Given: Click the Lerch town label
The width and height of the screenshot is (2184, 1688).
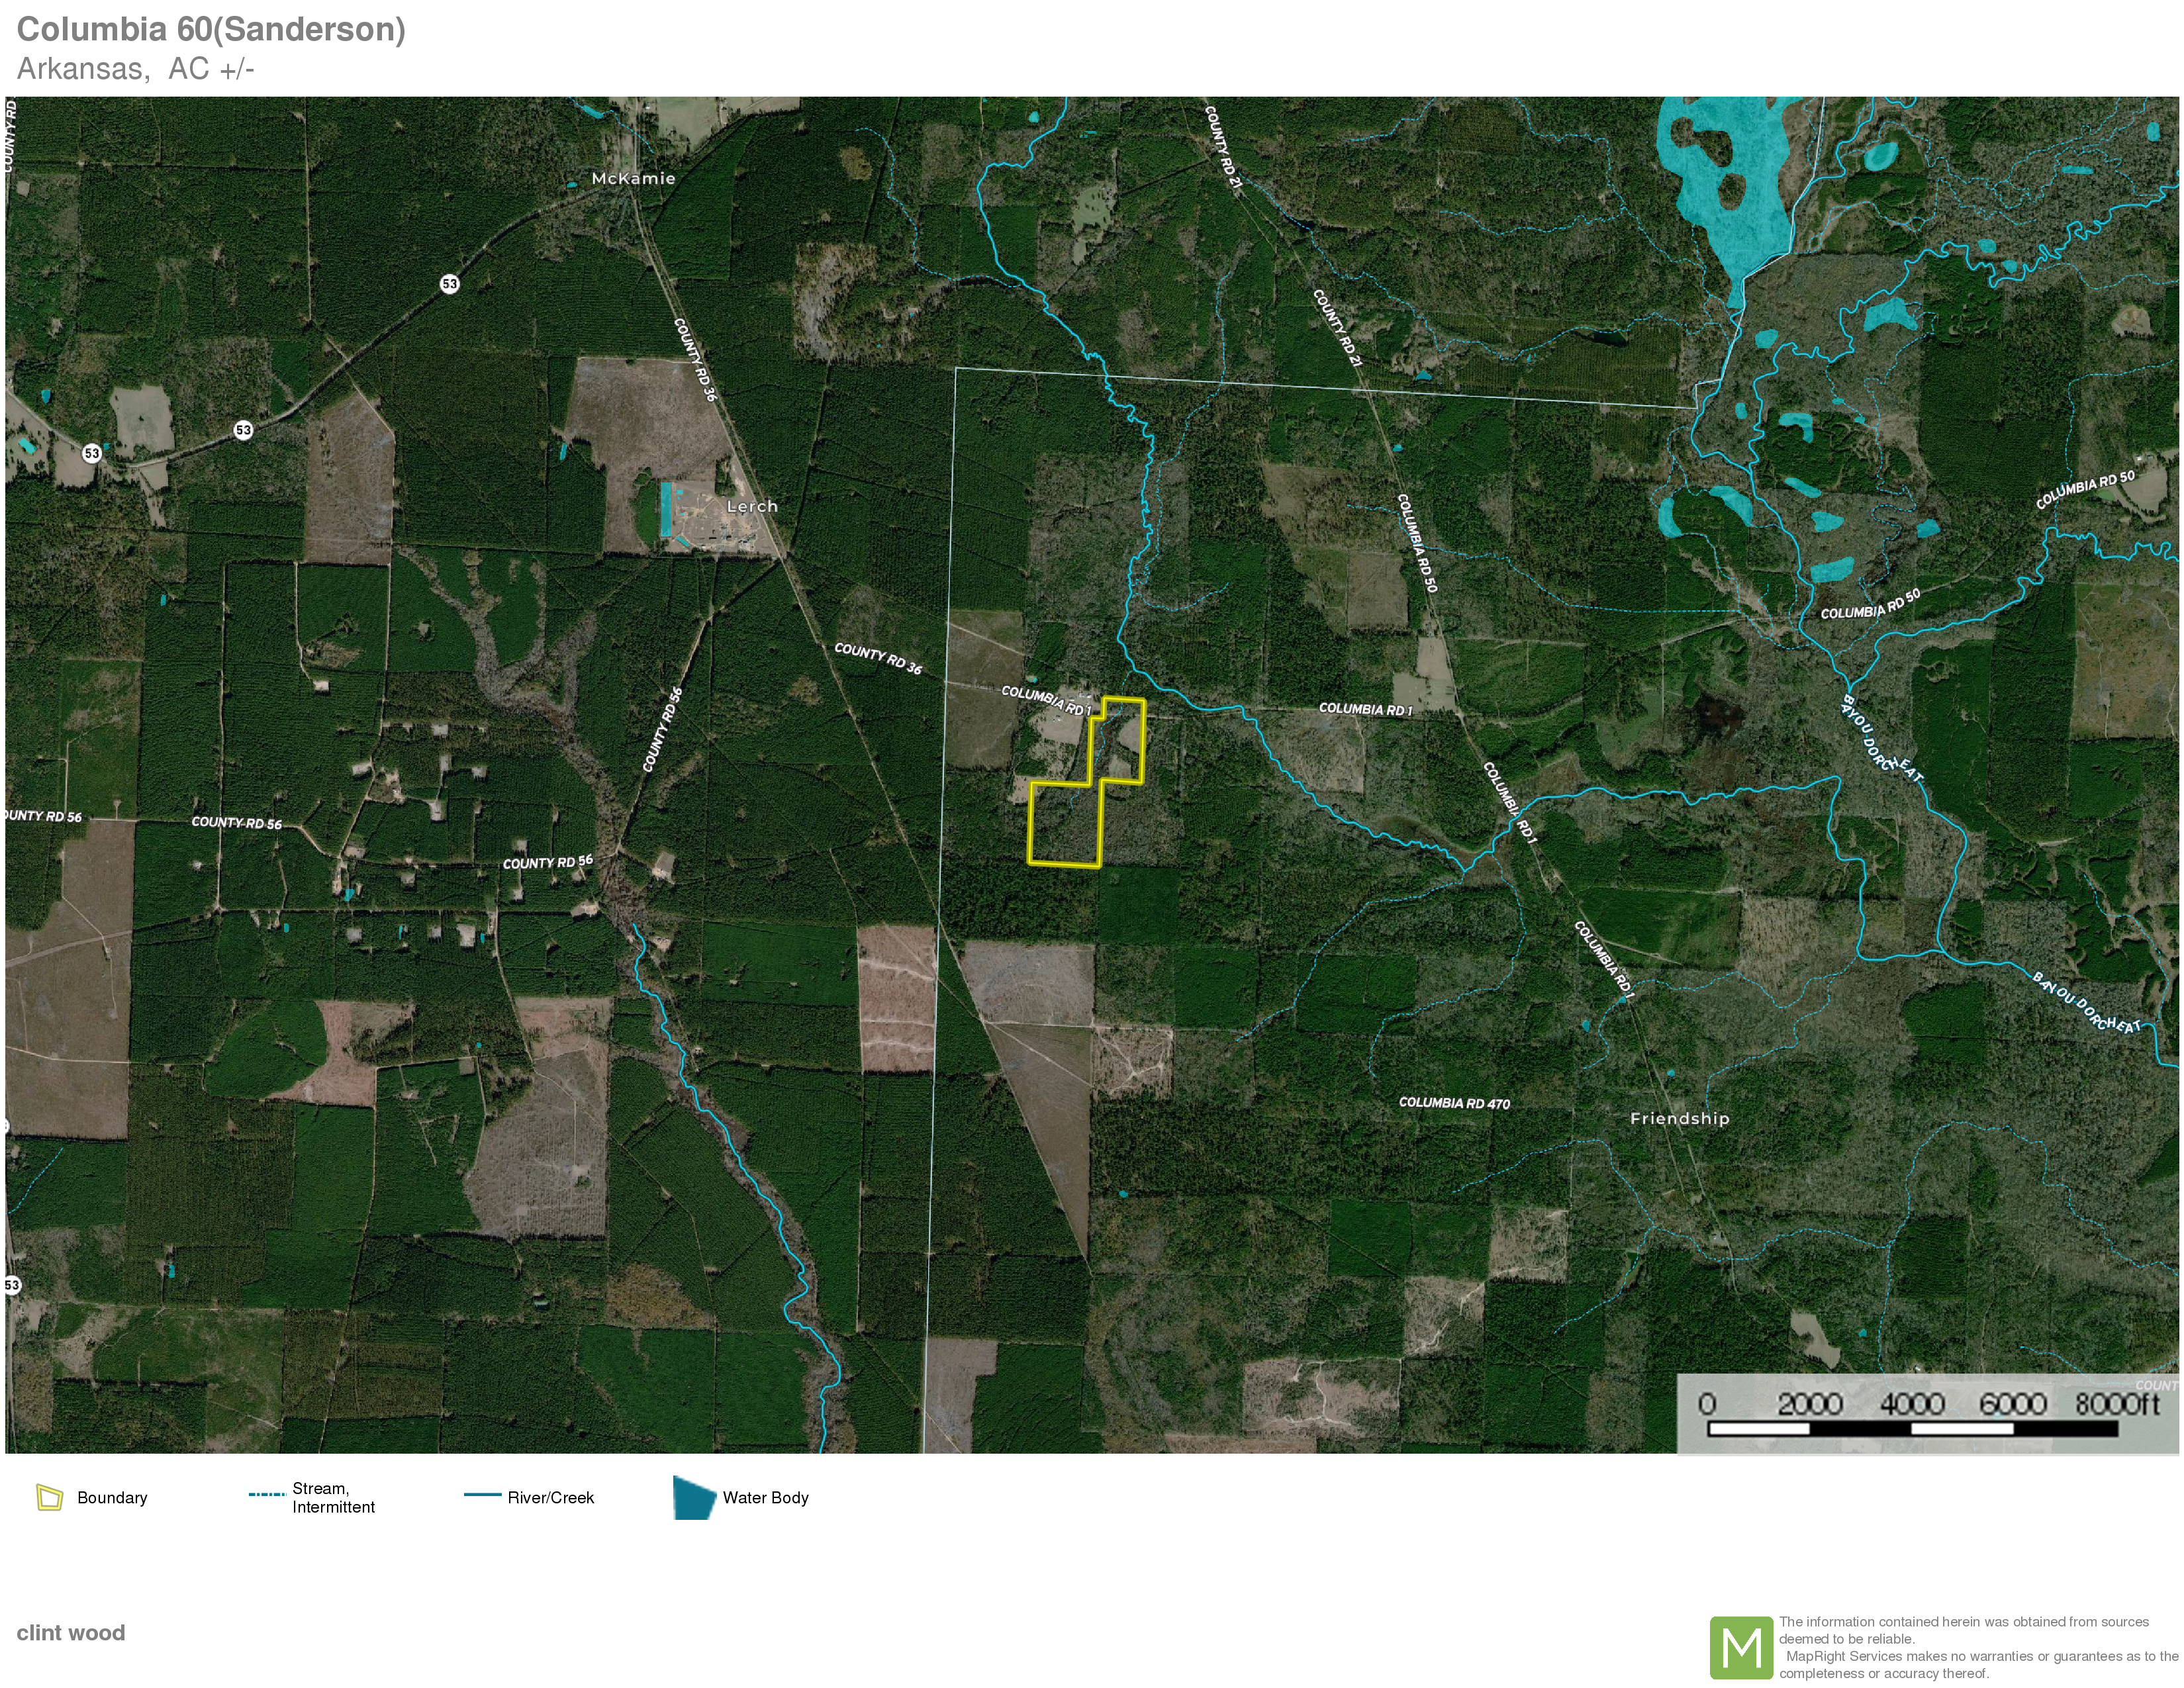Looking at the screenshot, I should click(751, 506).
